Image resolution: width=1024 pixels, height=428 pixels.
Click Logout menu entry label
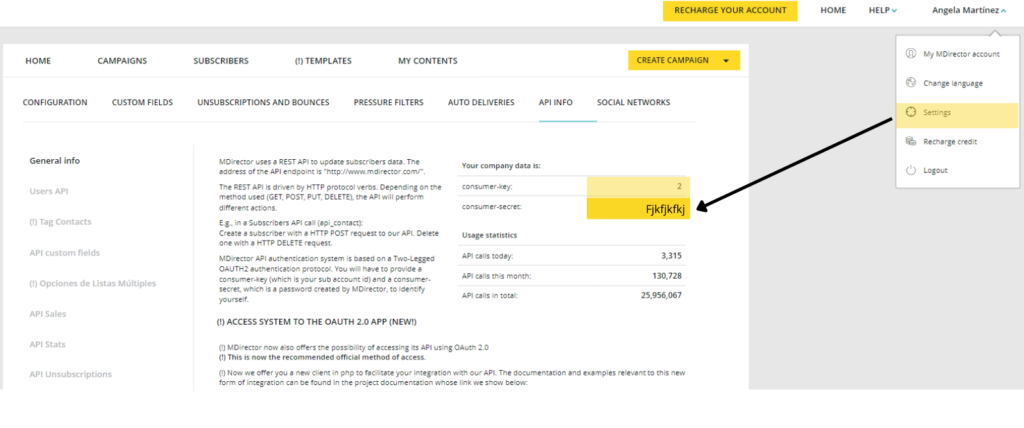tap(935, 170)
